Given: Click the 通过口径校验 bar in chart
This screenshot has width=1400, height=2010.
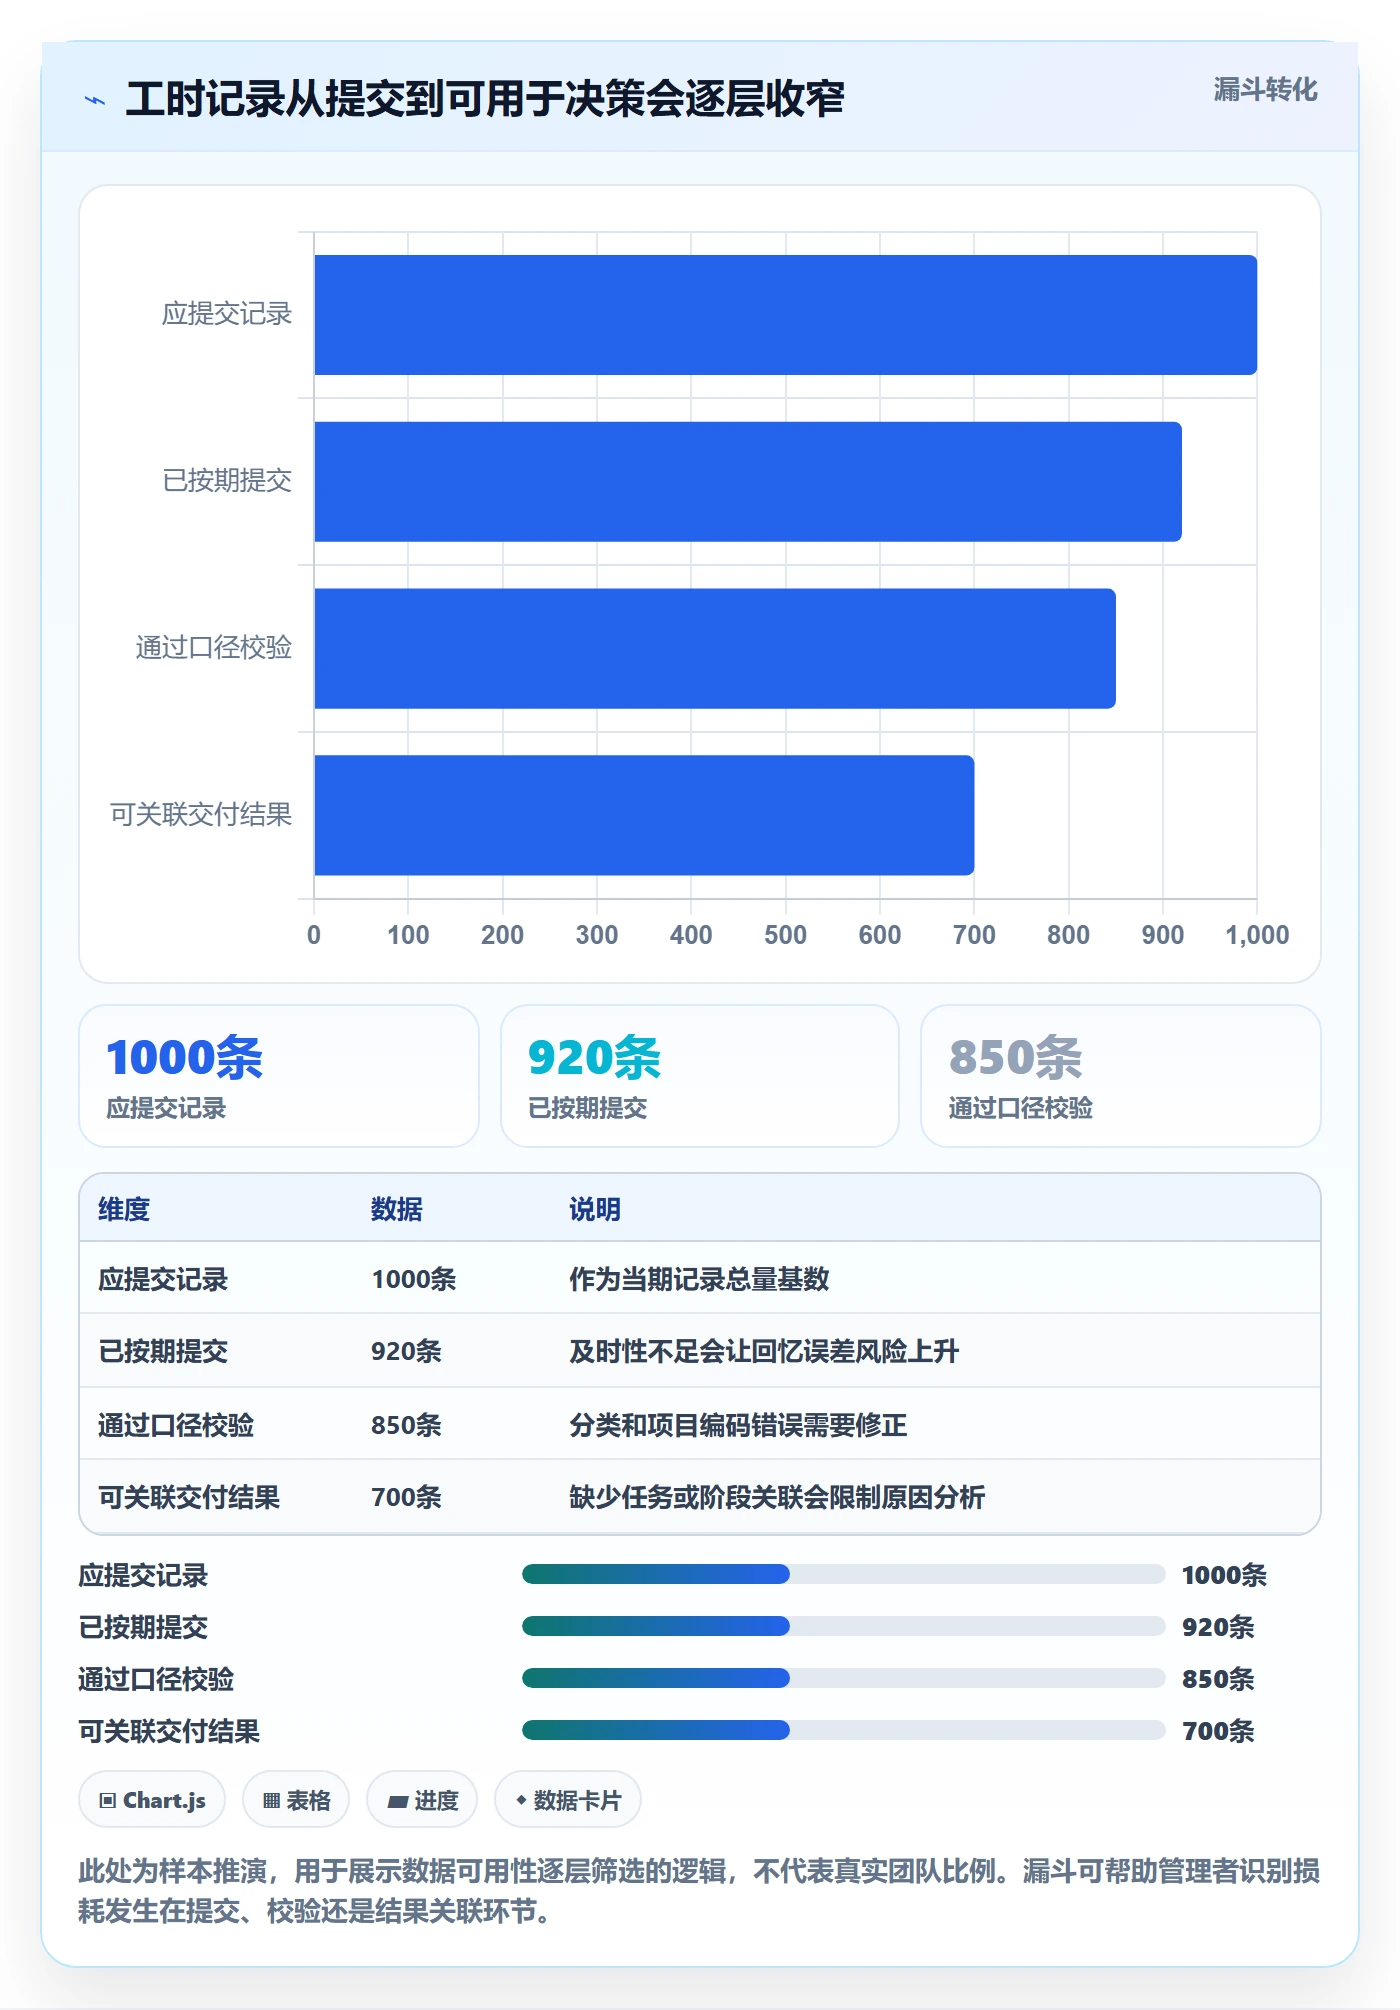Looking at the screenshot, I should [715, 648].
